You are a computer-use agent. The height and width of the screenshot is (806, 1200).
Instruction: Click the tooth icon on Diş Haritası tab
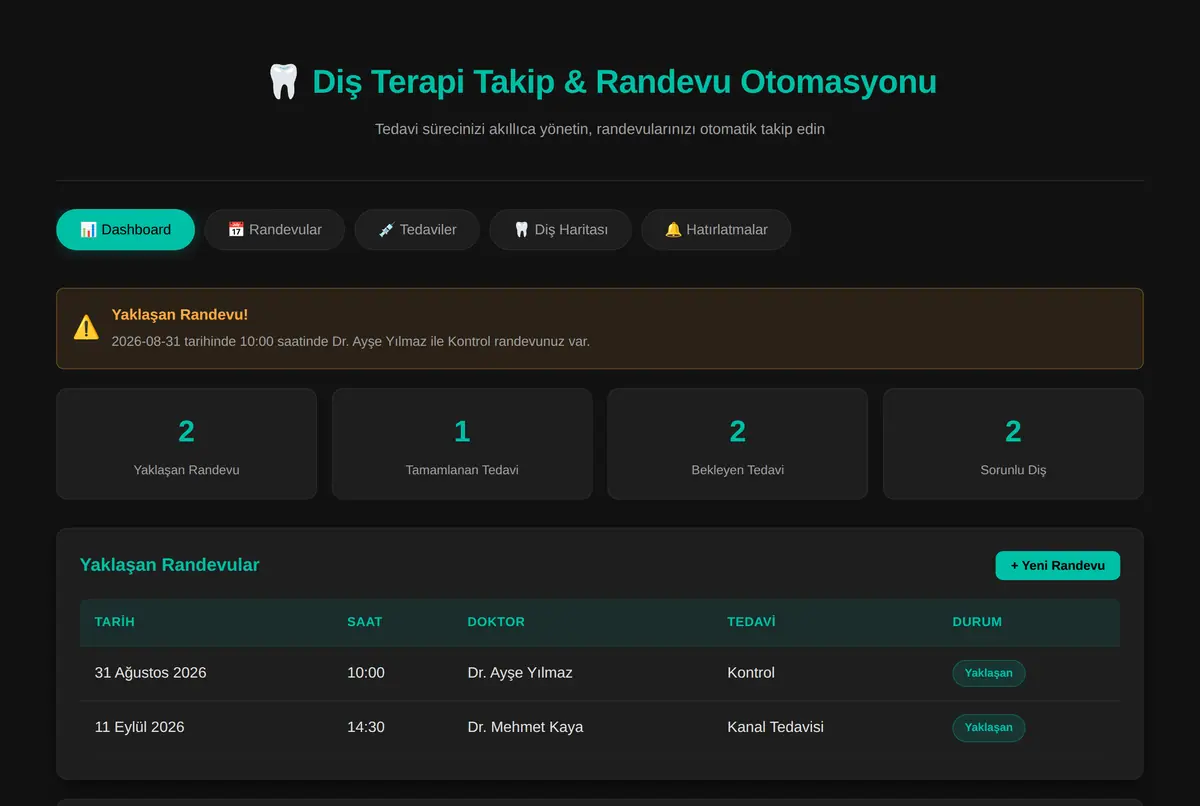(521, 229)
